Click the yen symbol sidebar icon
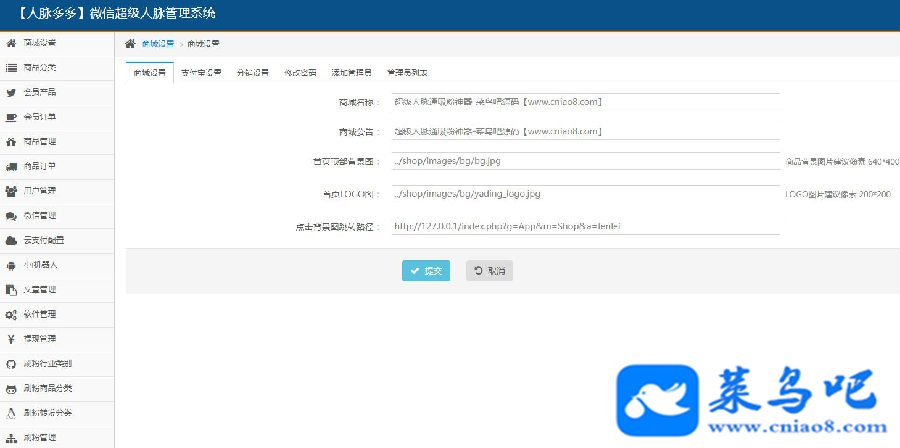This screenshot has height=448, width=900. (10, 338)
